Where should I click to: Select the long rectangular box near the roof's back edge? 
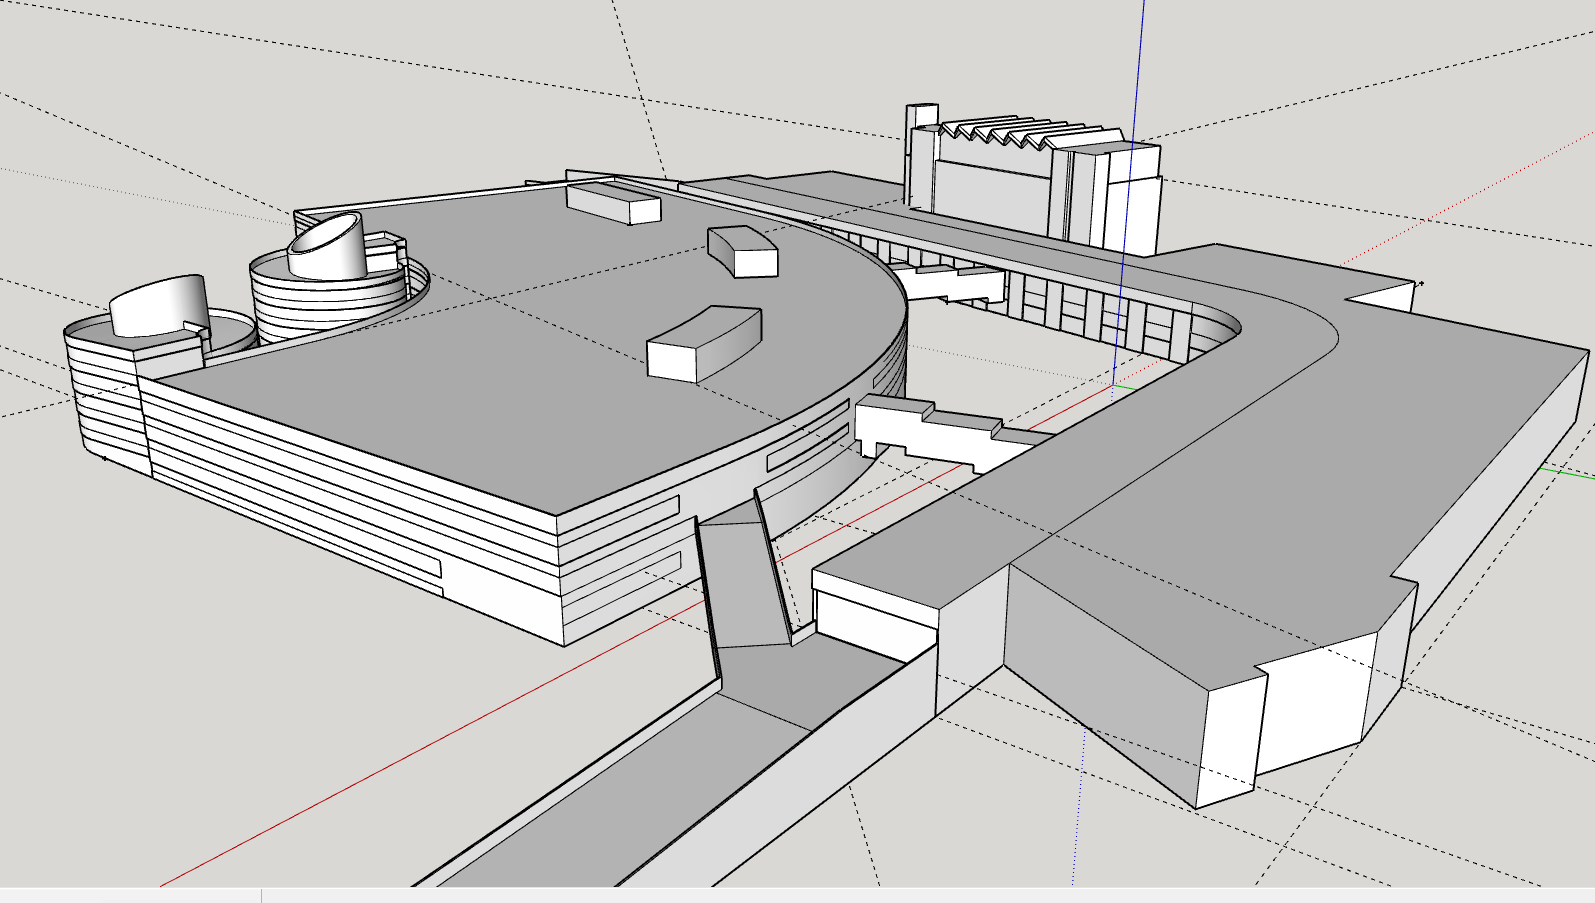click(613, 201)
